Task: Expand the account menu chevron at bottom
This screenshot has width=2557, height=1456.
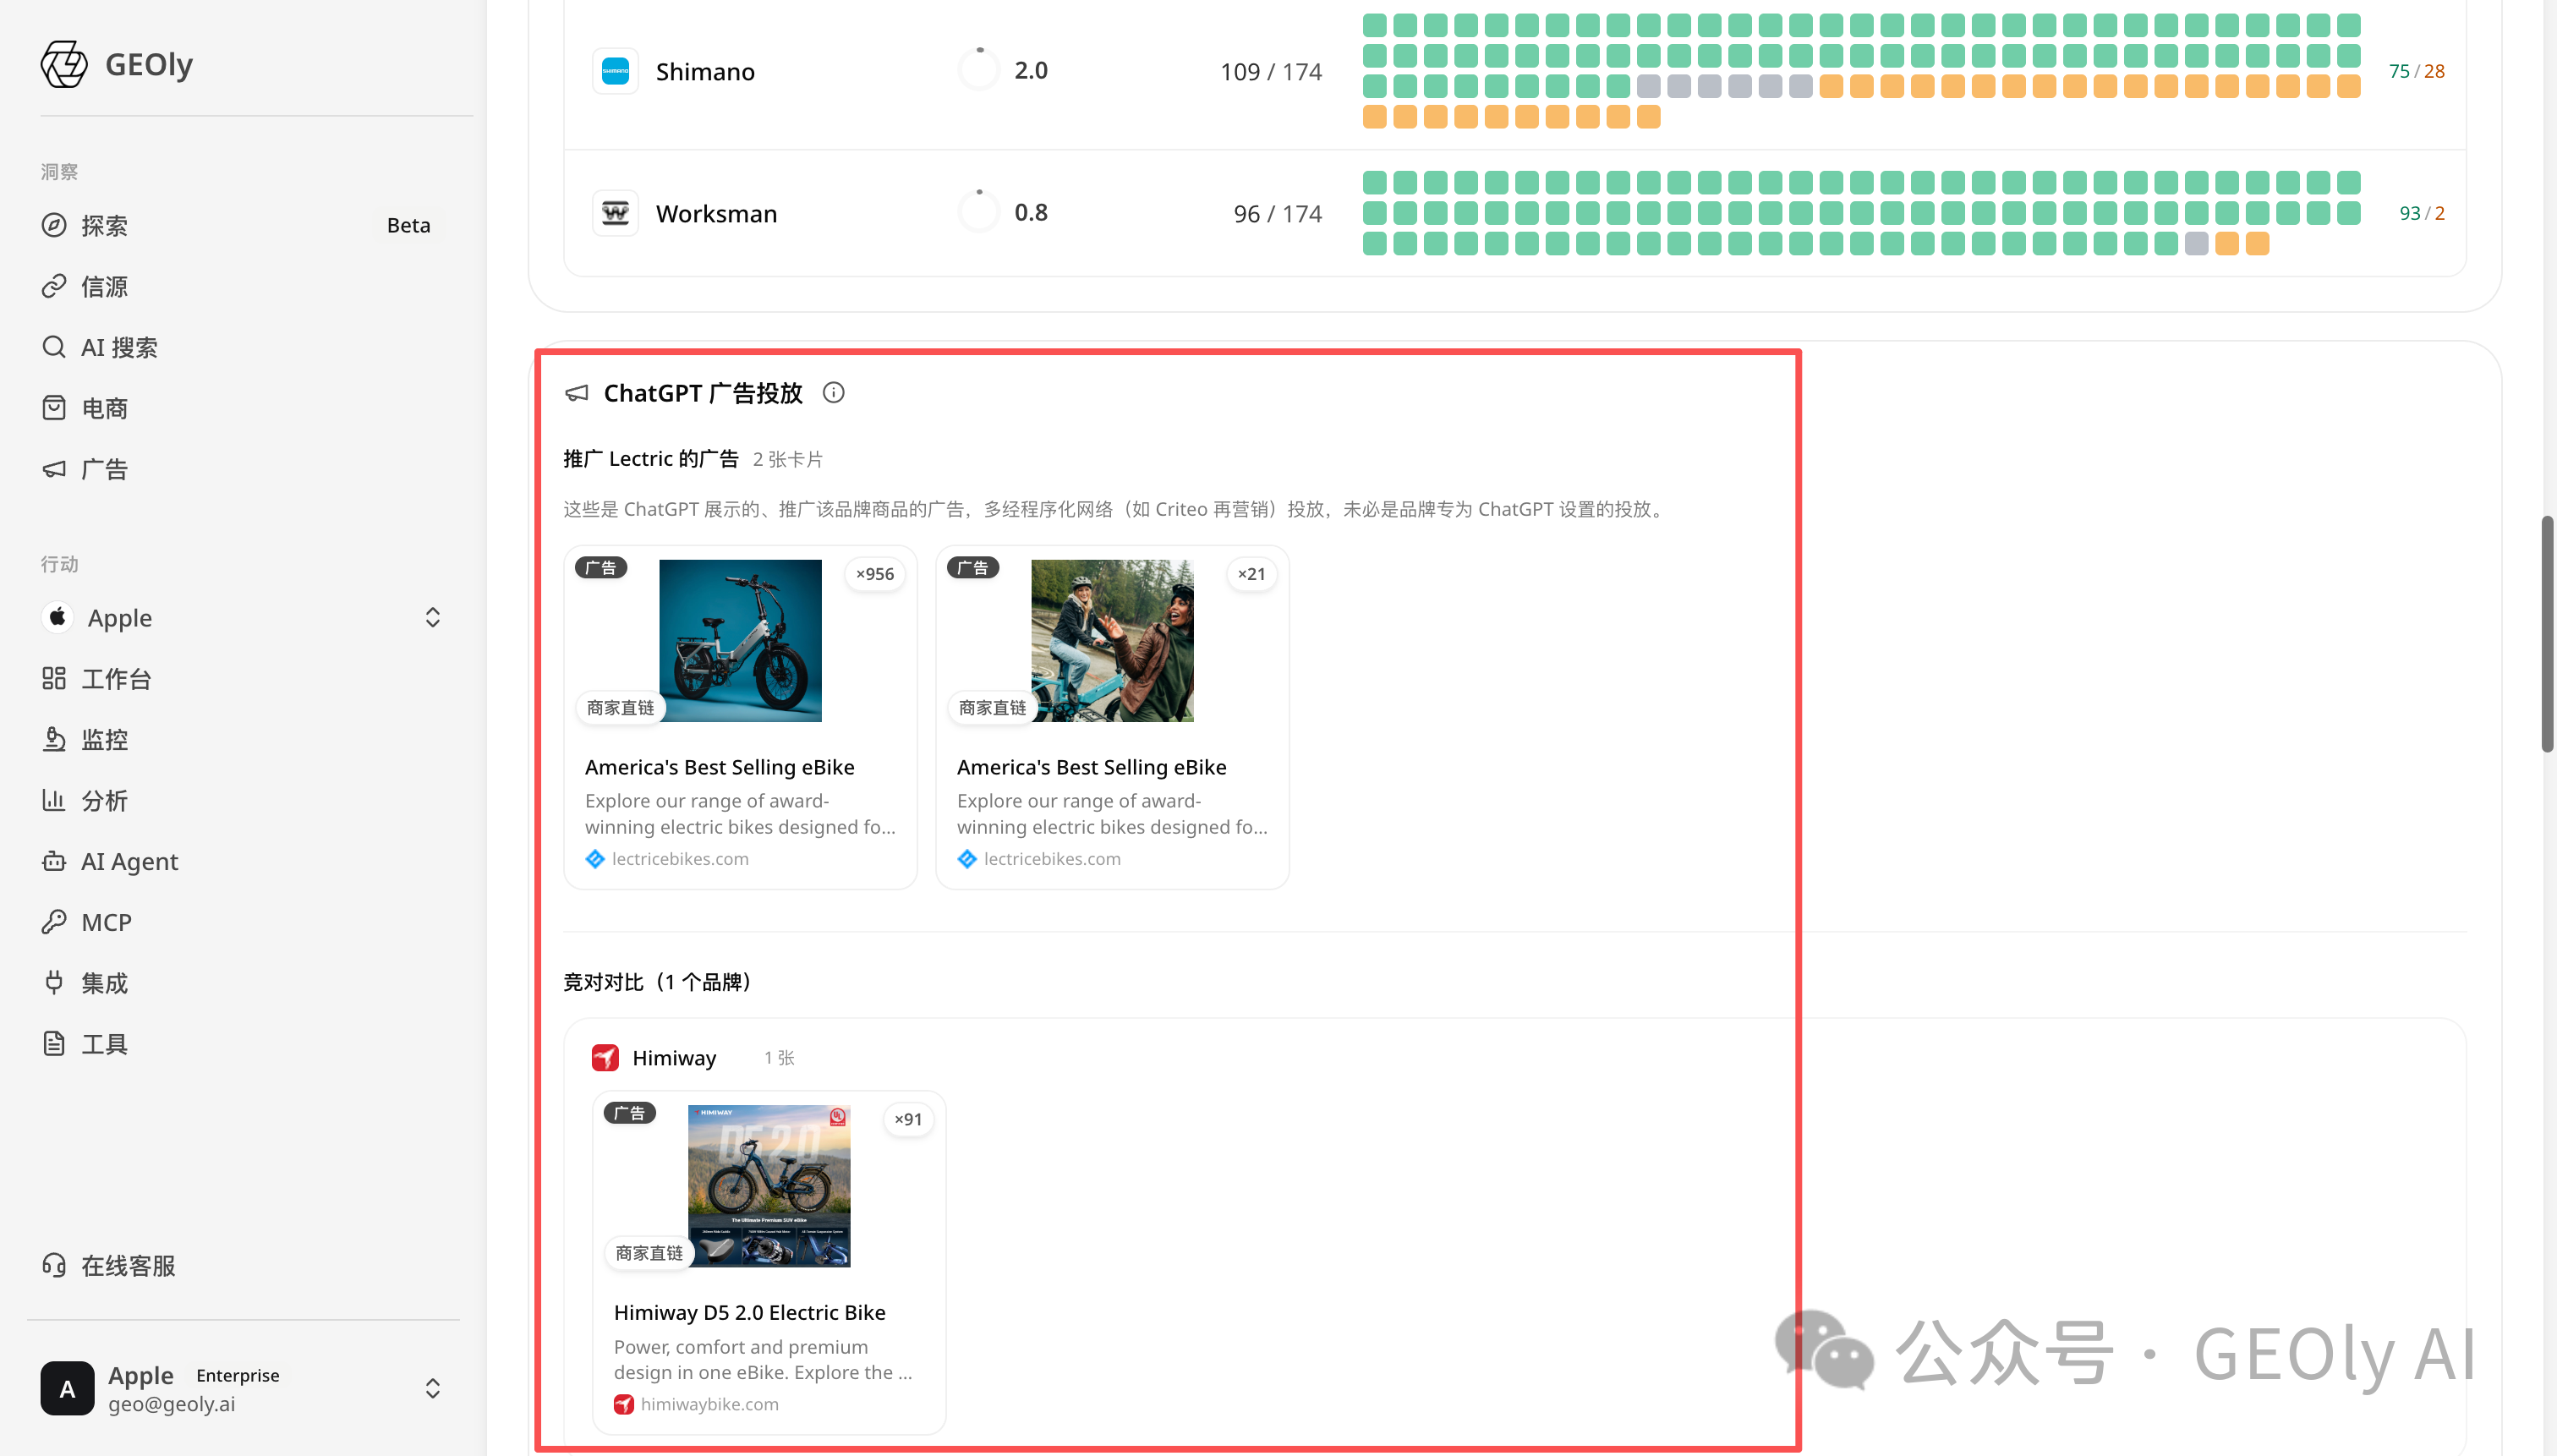Action: click(x=433, y=1388)
